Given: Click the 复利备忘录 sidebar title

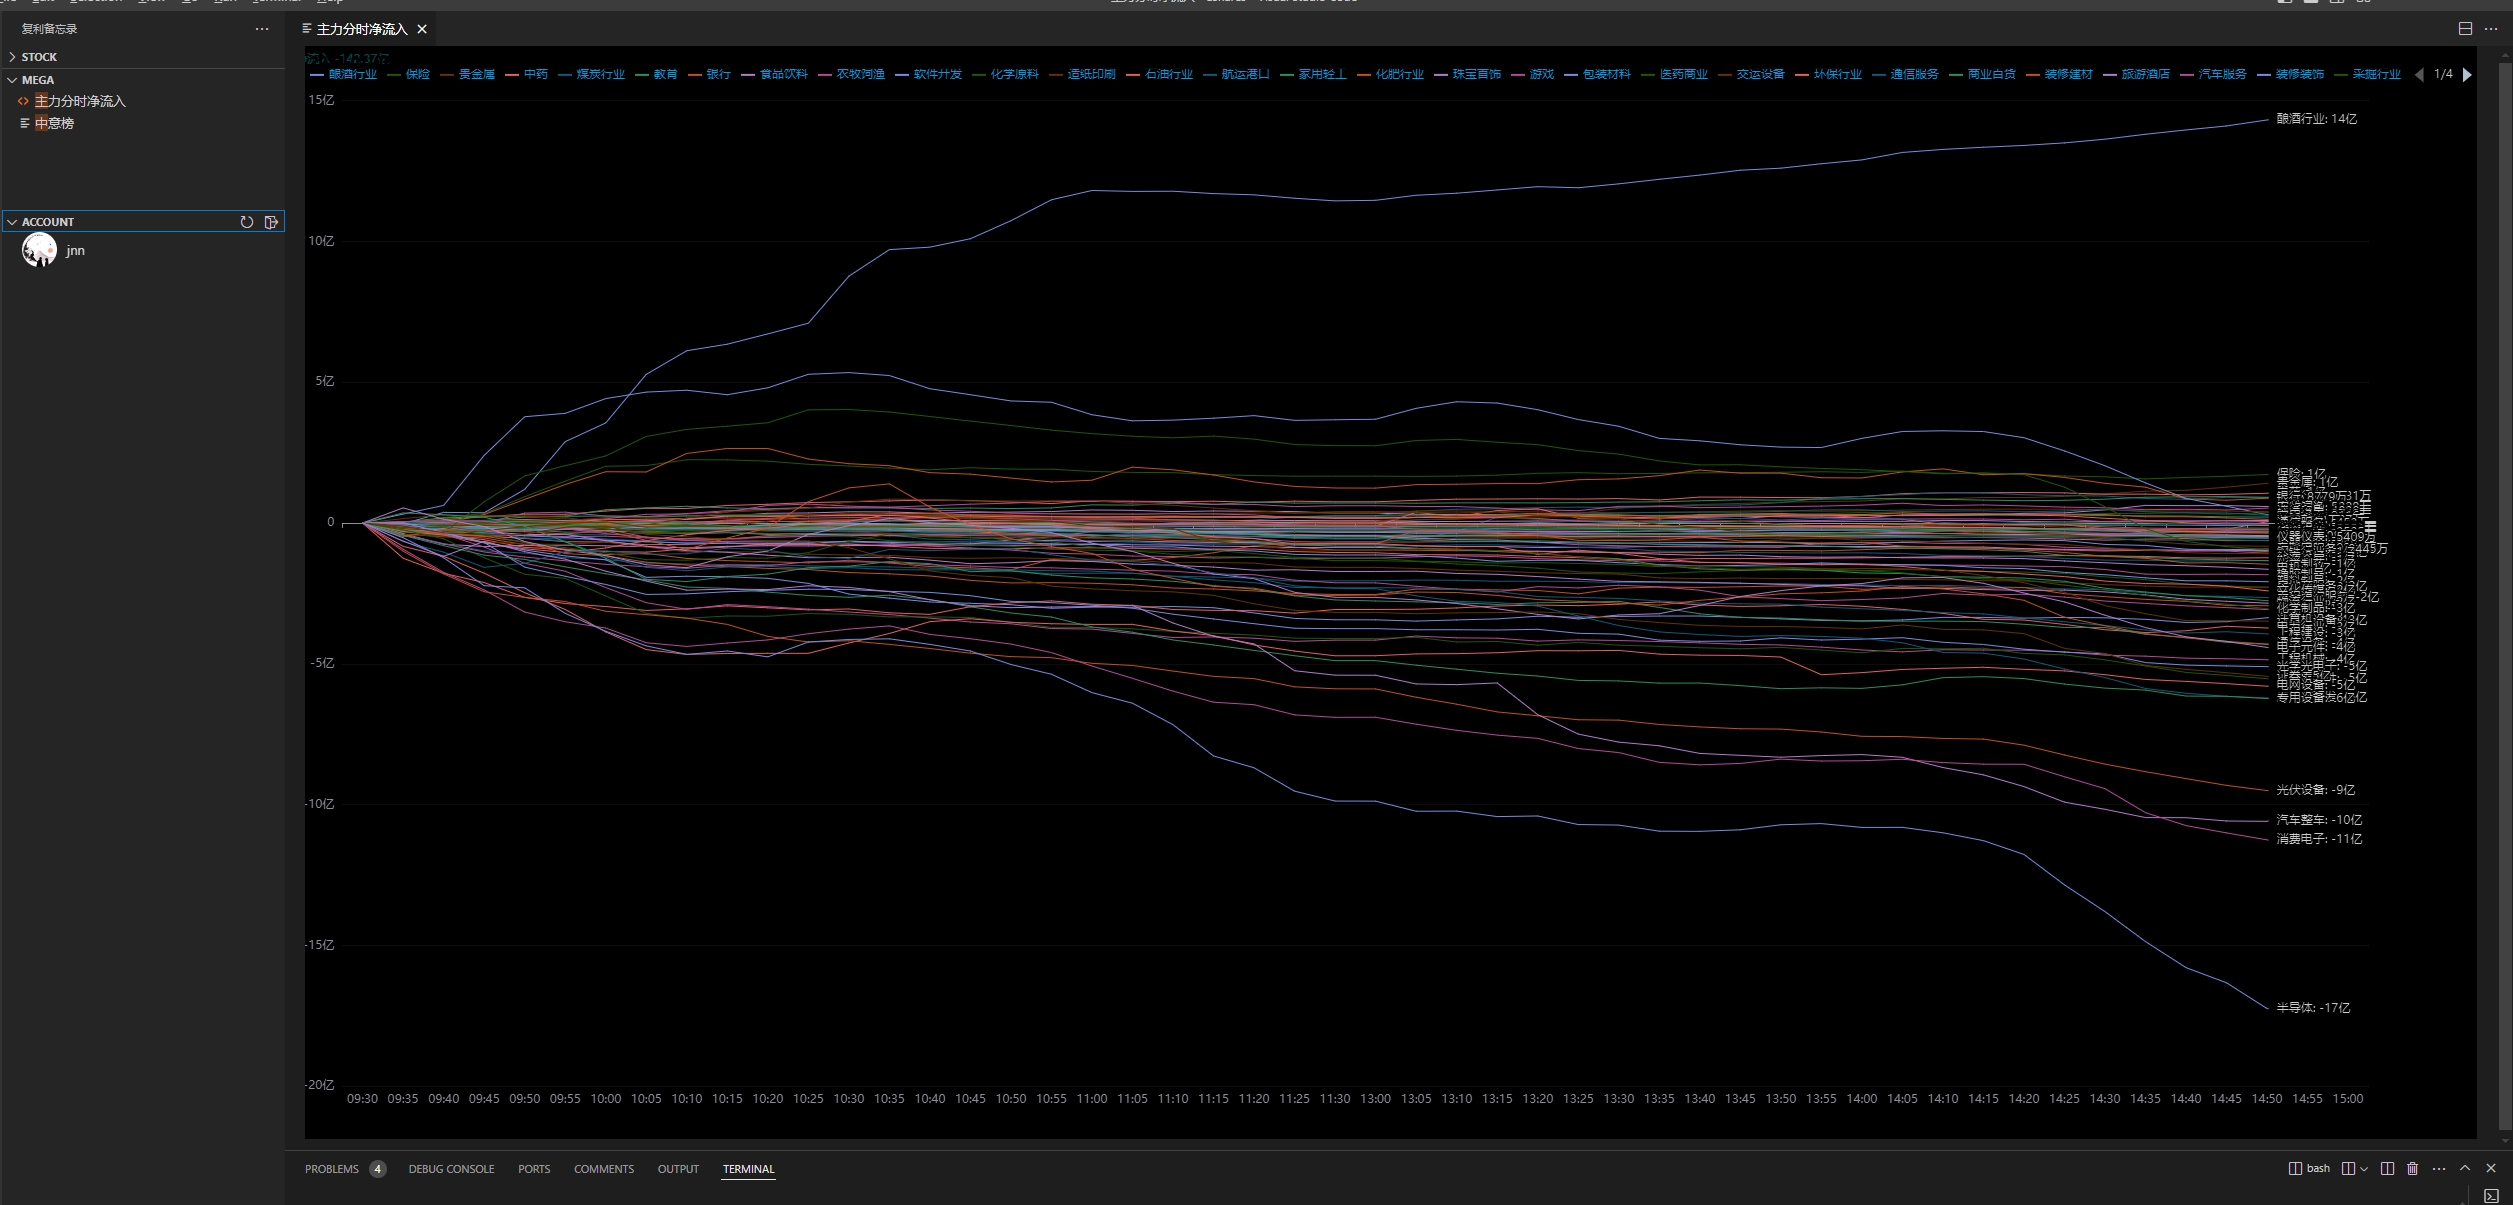Looking at the screenshot, I should [49, 29].
